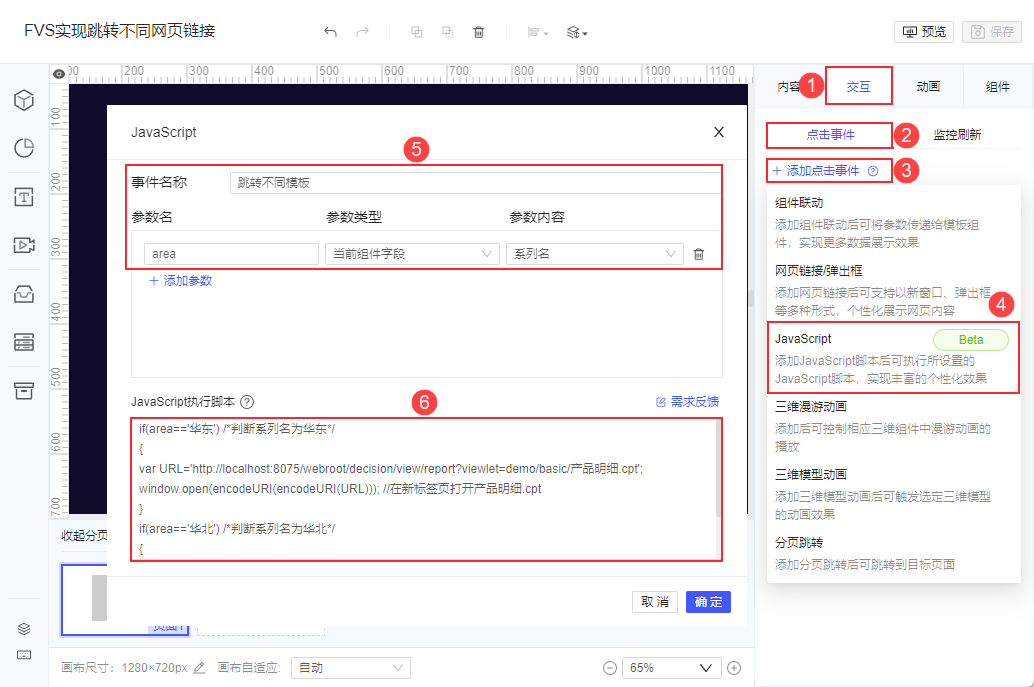Click the 点击事件 option
The image size is (1034, 687).
pos(830,135)
